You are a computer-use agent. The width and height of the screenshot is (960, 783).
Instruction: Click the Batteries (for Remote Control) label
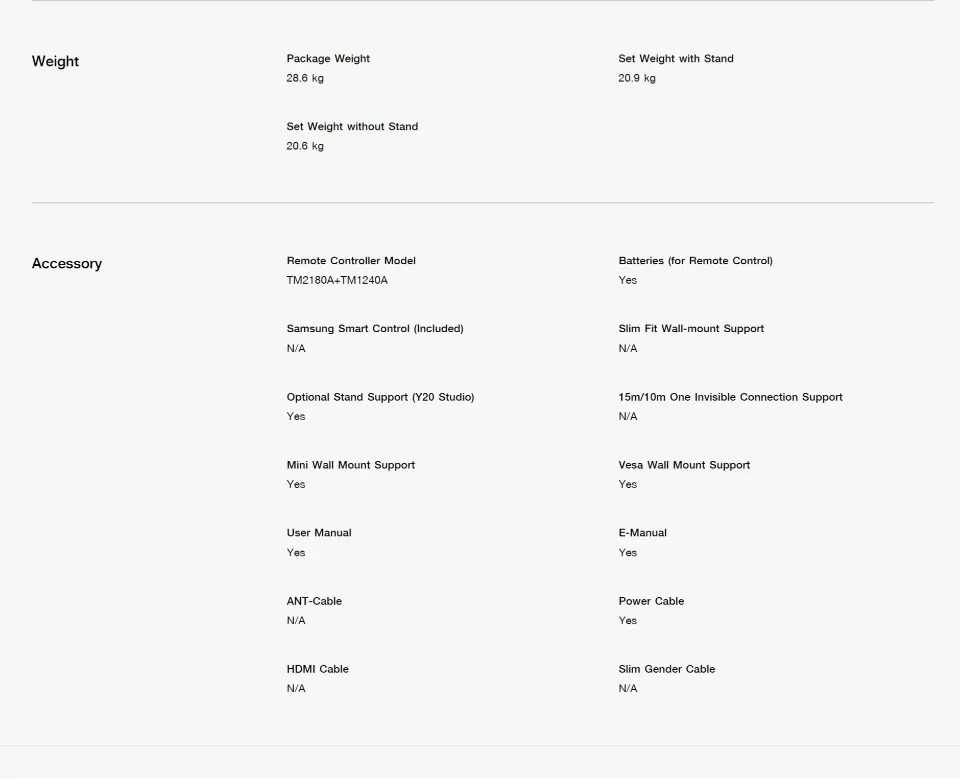tap(695, 261)
